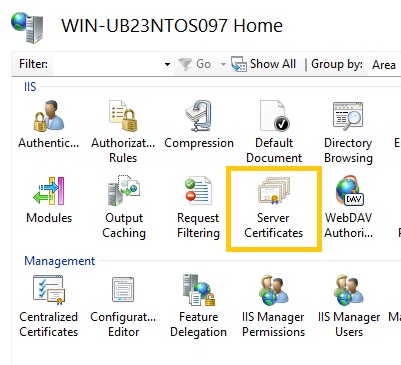Image resolution: width=401 pixels, height=365 pixels.
Task: Open Configuration Editor
Action: coord(123,306)
